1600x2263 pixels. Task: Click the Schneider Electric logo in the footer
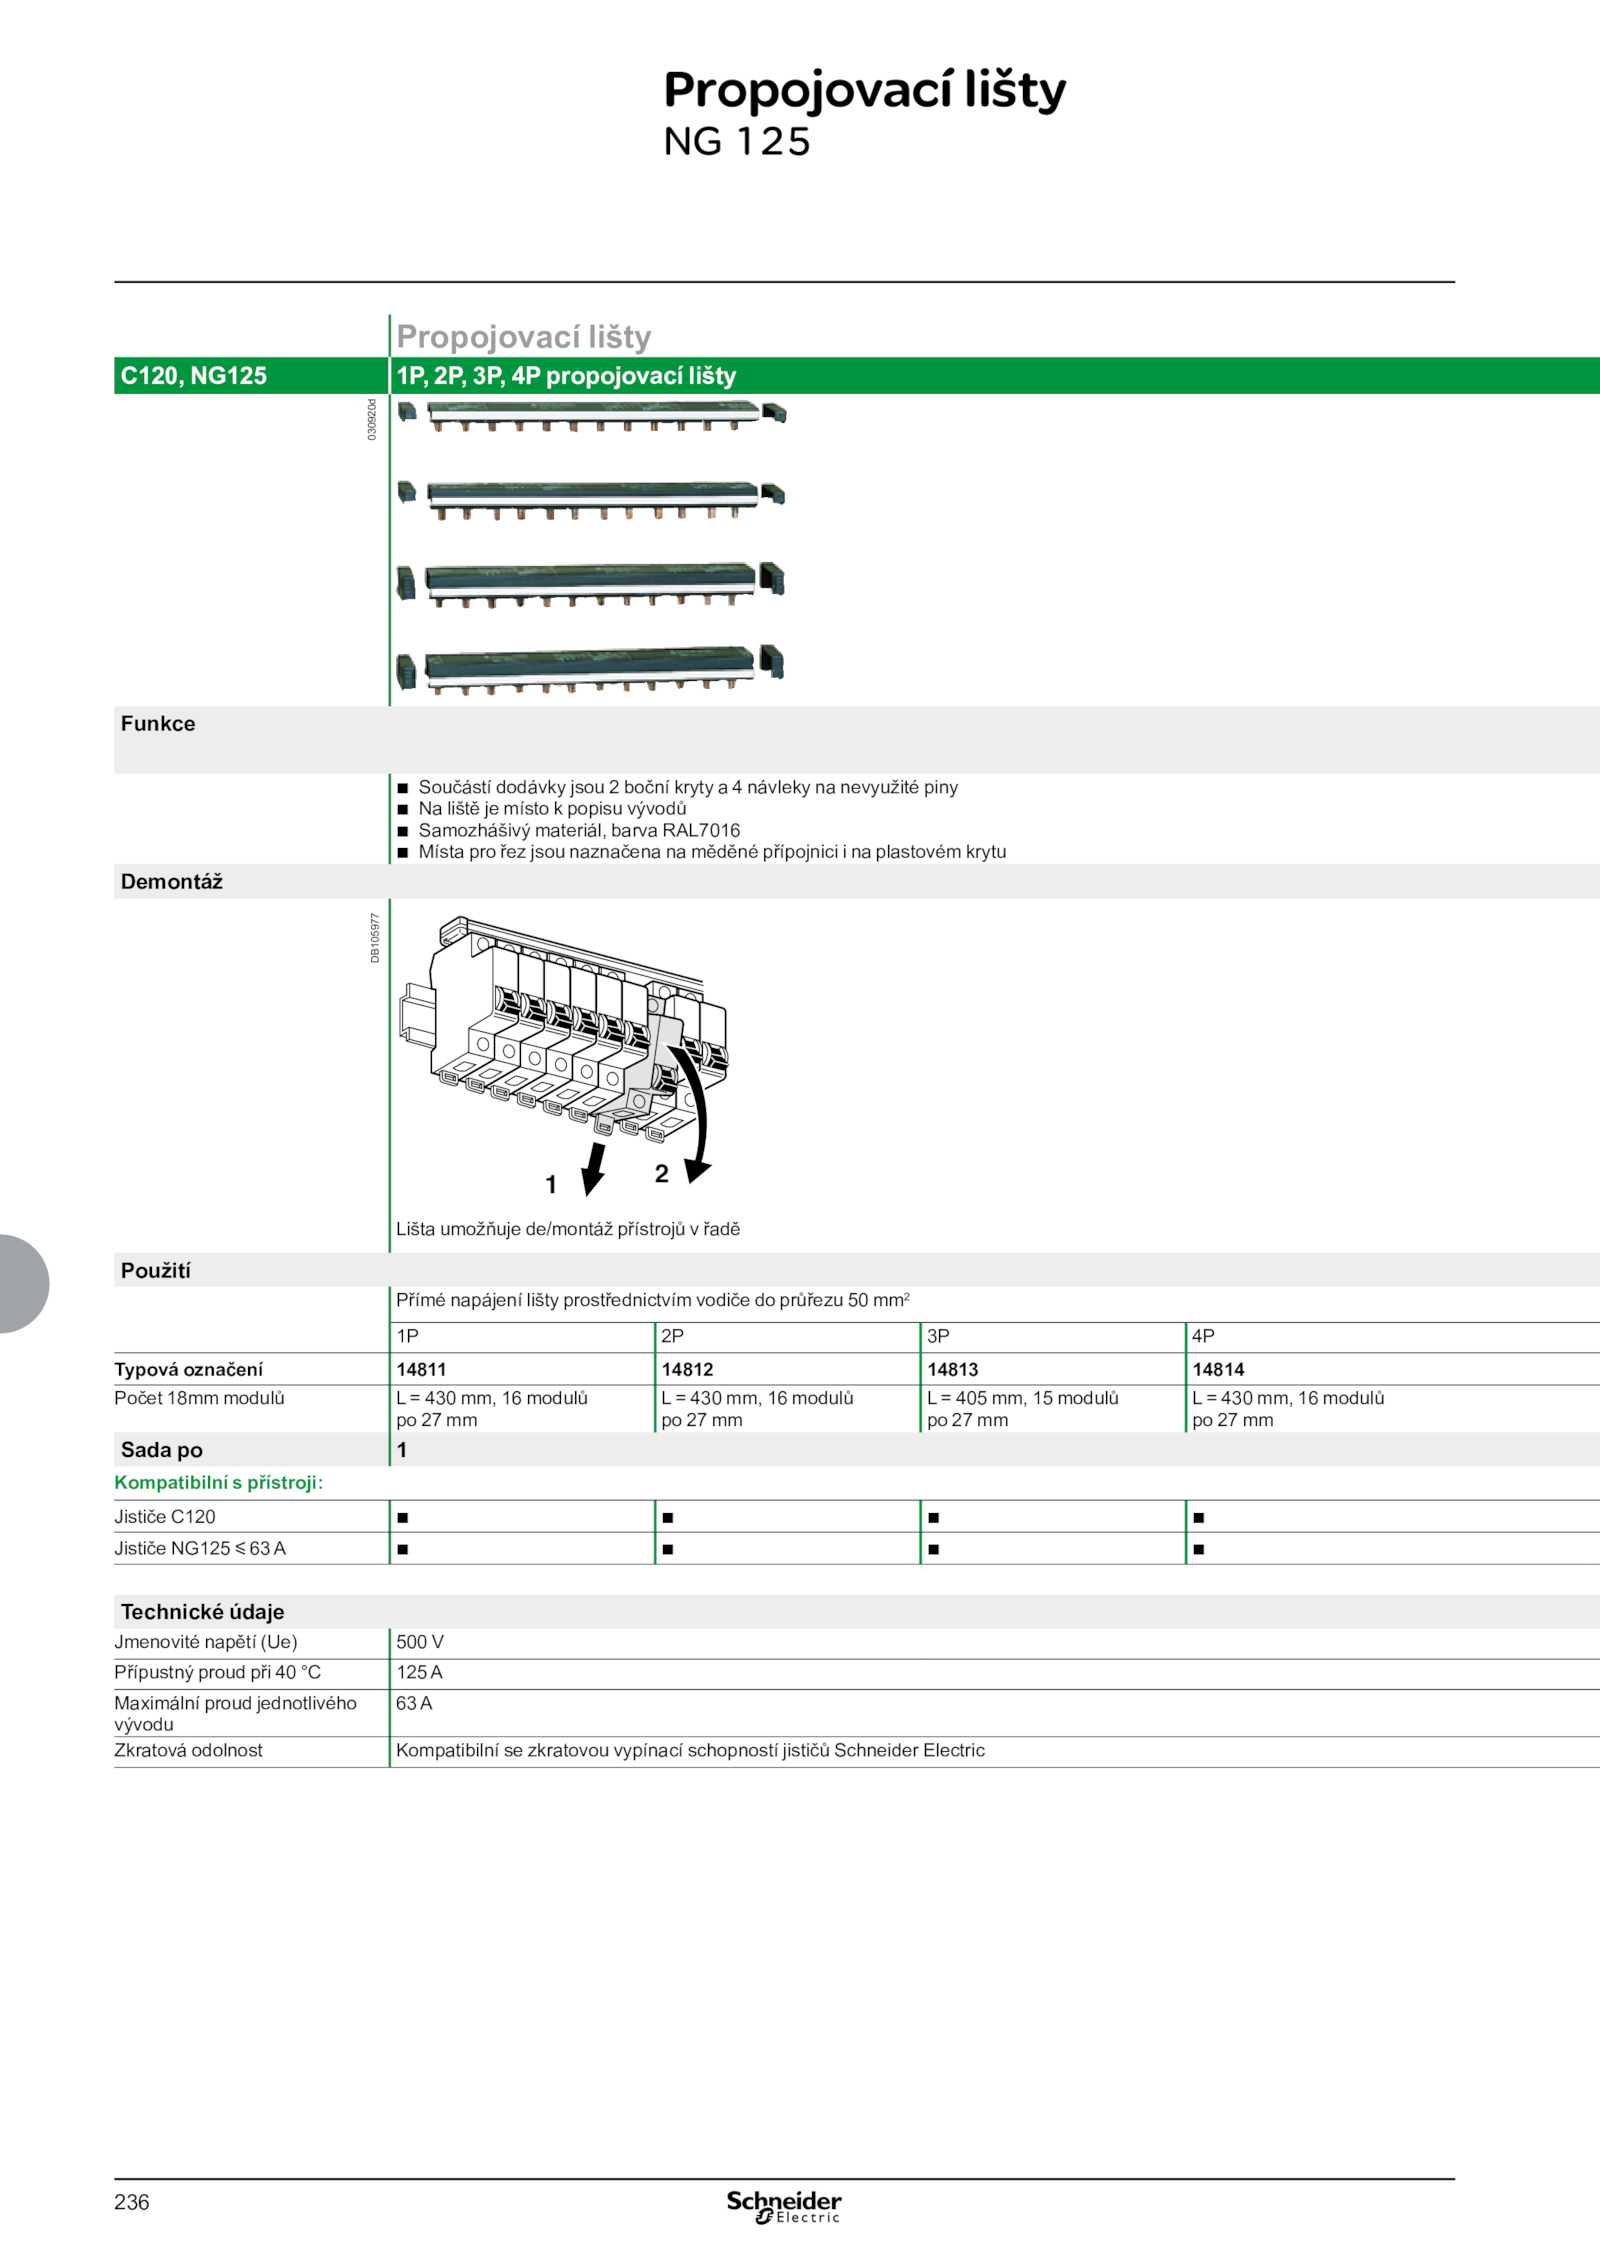click(x=783, y=2206)
